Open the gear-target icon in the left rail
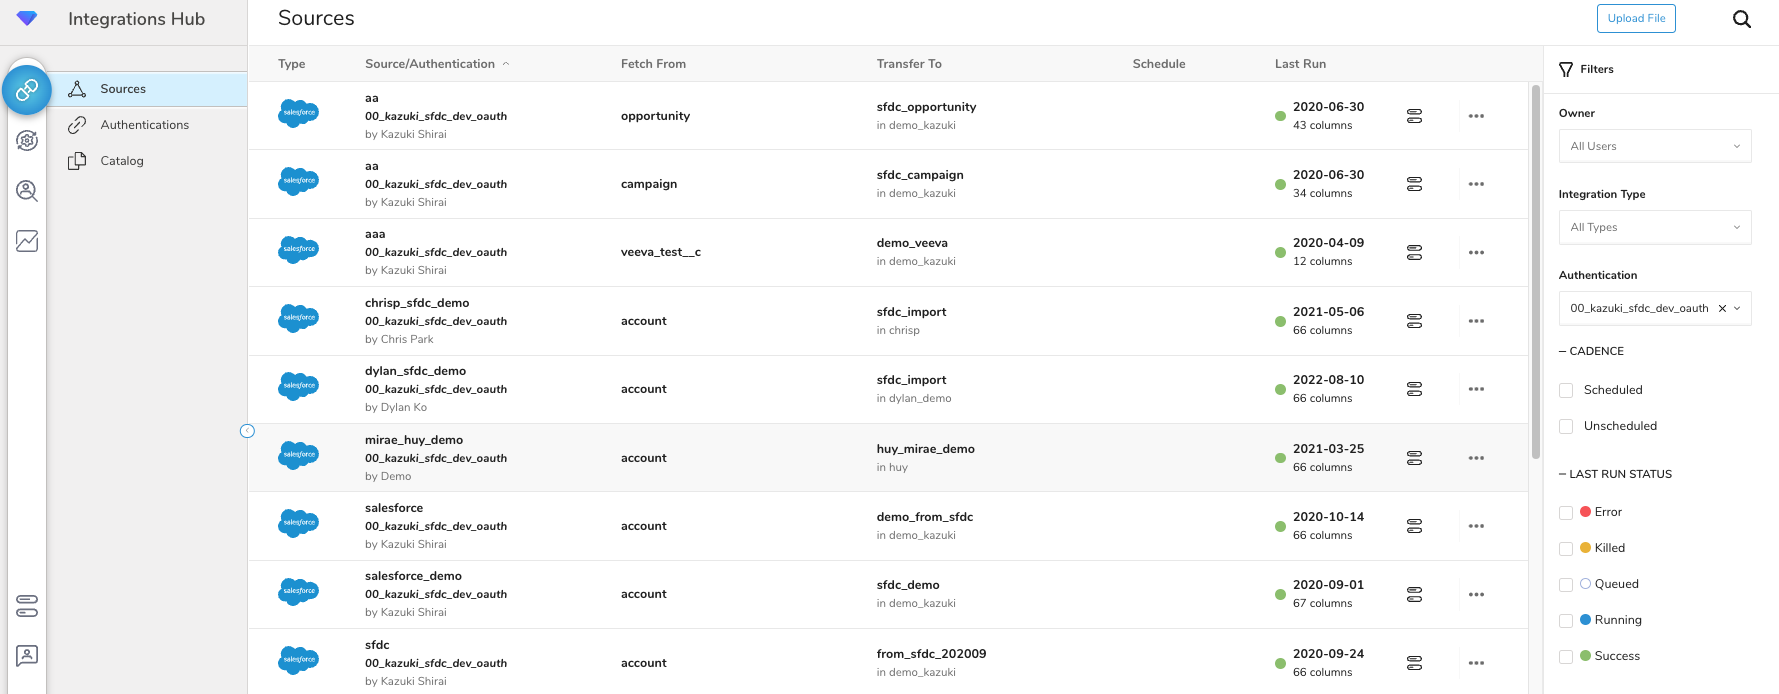 coord(27,141)
